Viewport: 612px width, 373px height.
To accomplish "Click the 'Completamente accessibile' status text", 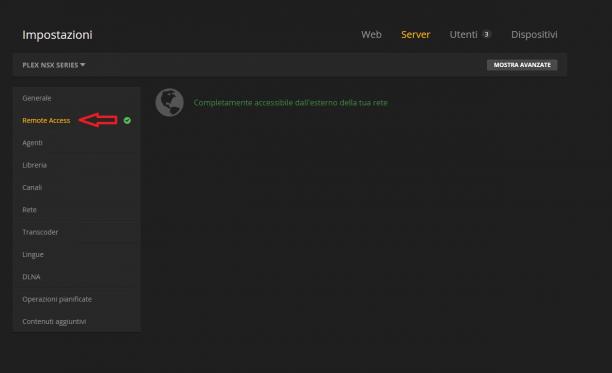I will point(290,103).
